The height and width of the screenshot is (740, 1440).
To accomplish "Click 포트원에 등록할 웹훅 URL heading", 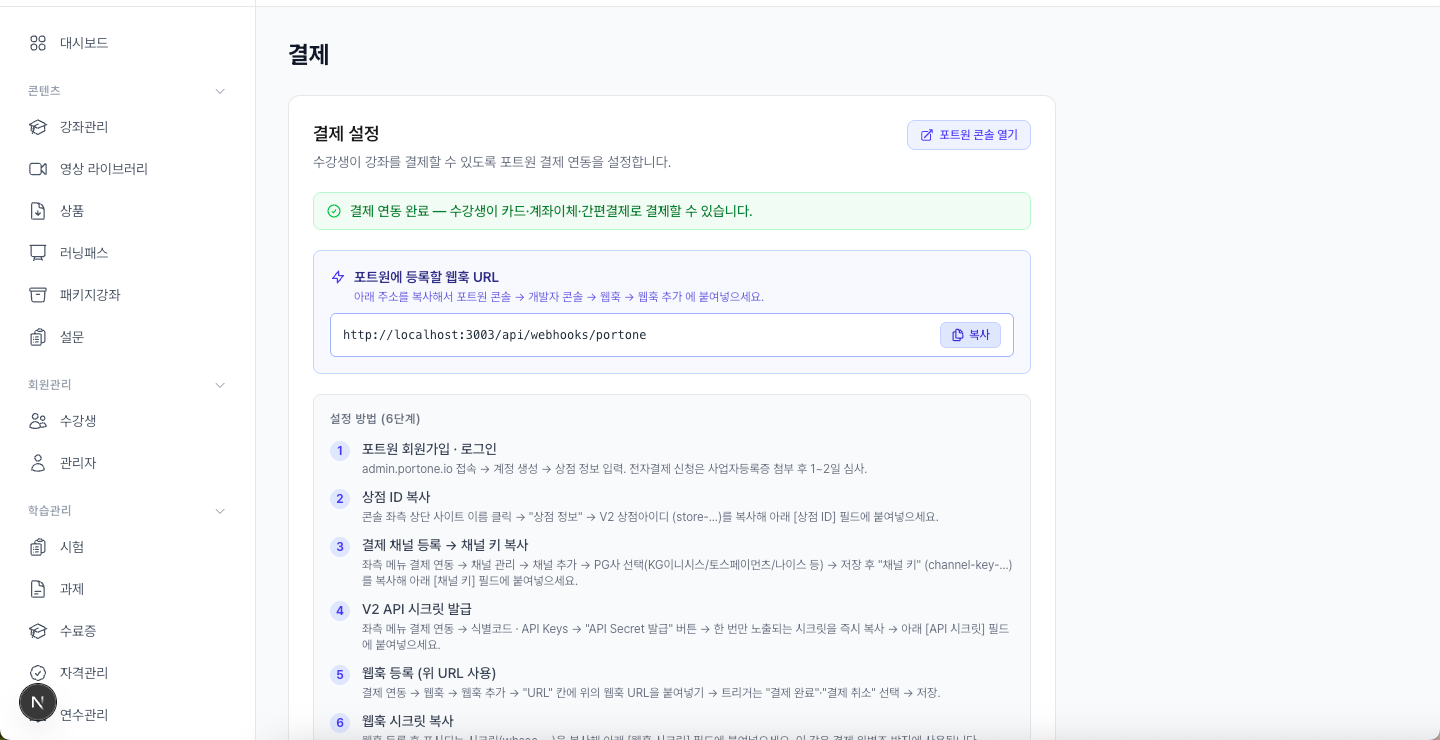I will pyautogui.click(x=426, y=277).
